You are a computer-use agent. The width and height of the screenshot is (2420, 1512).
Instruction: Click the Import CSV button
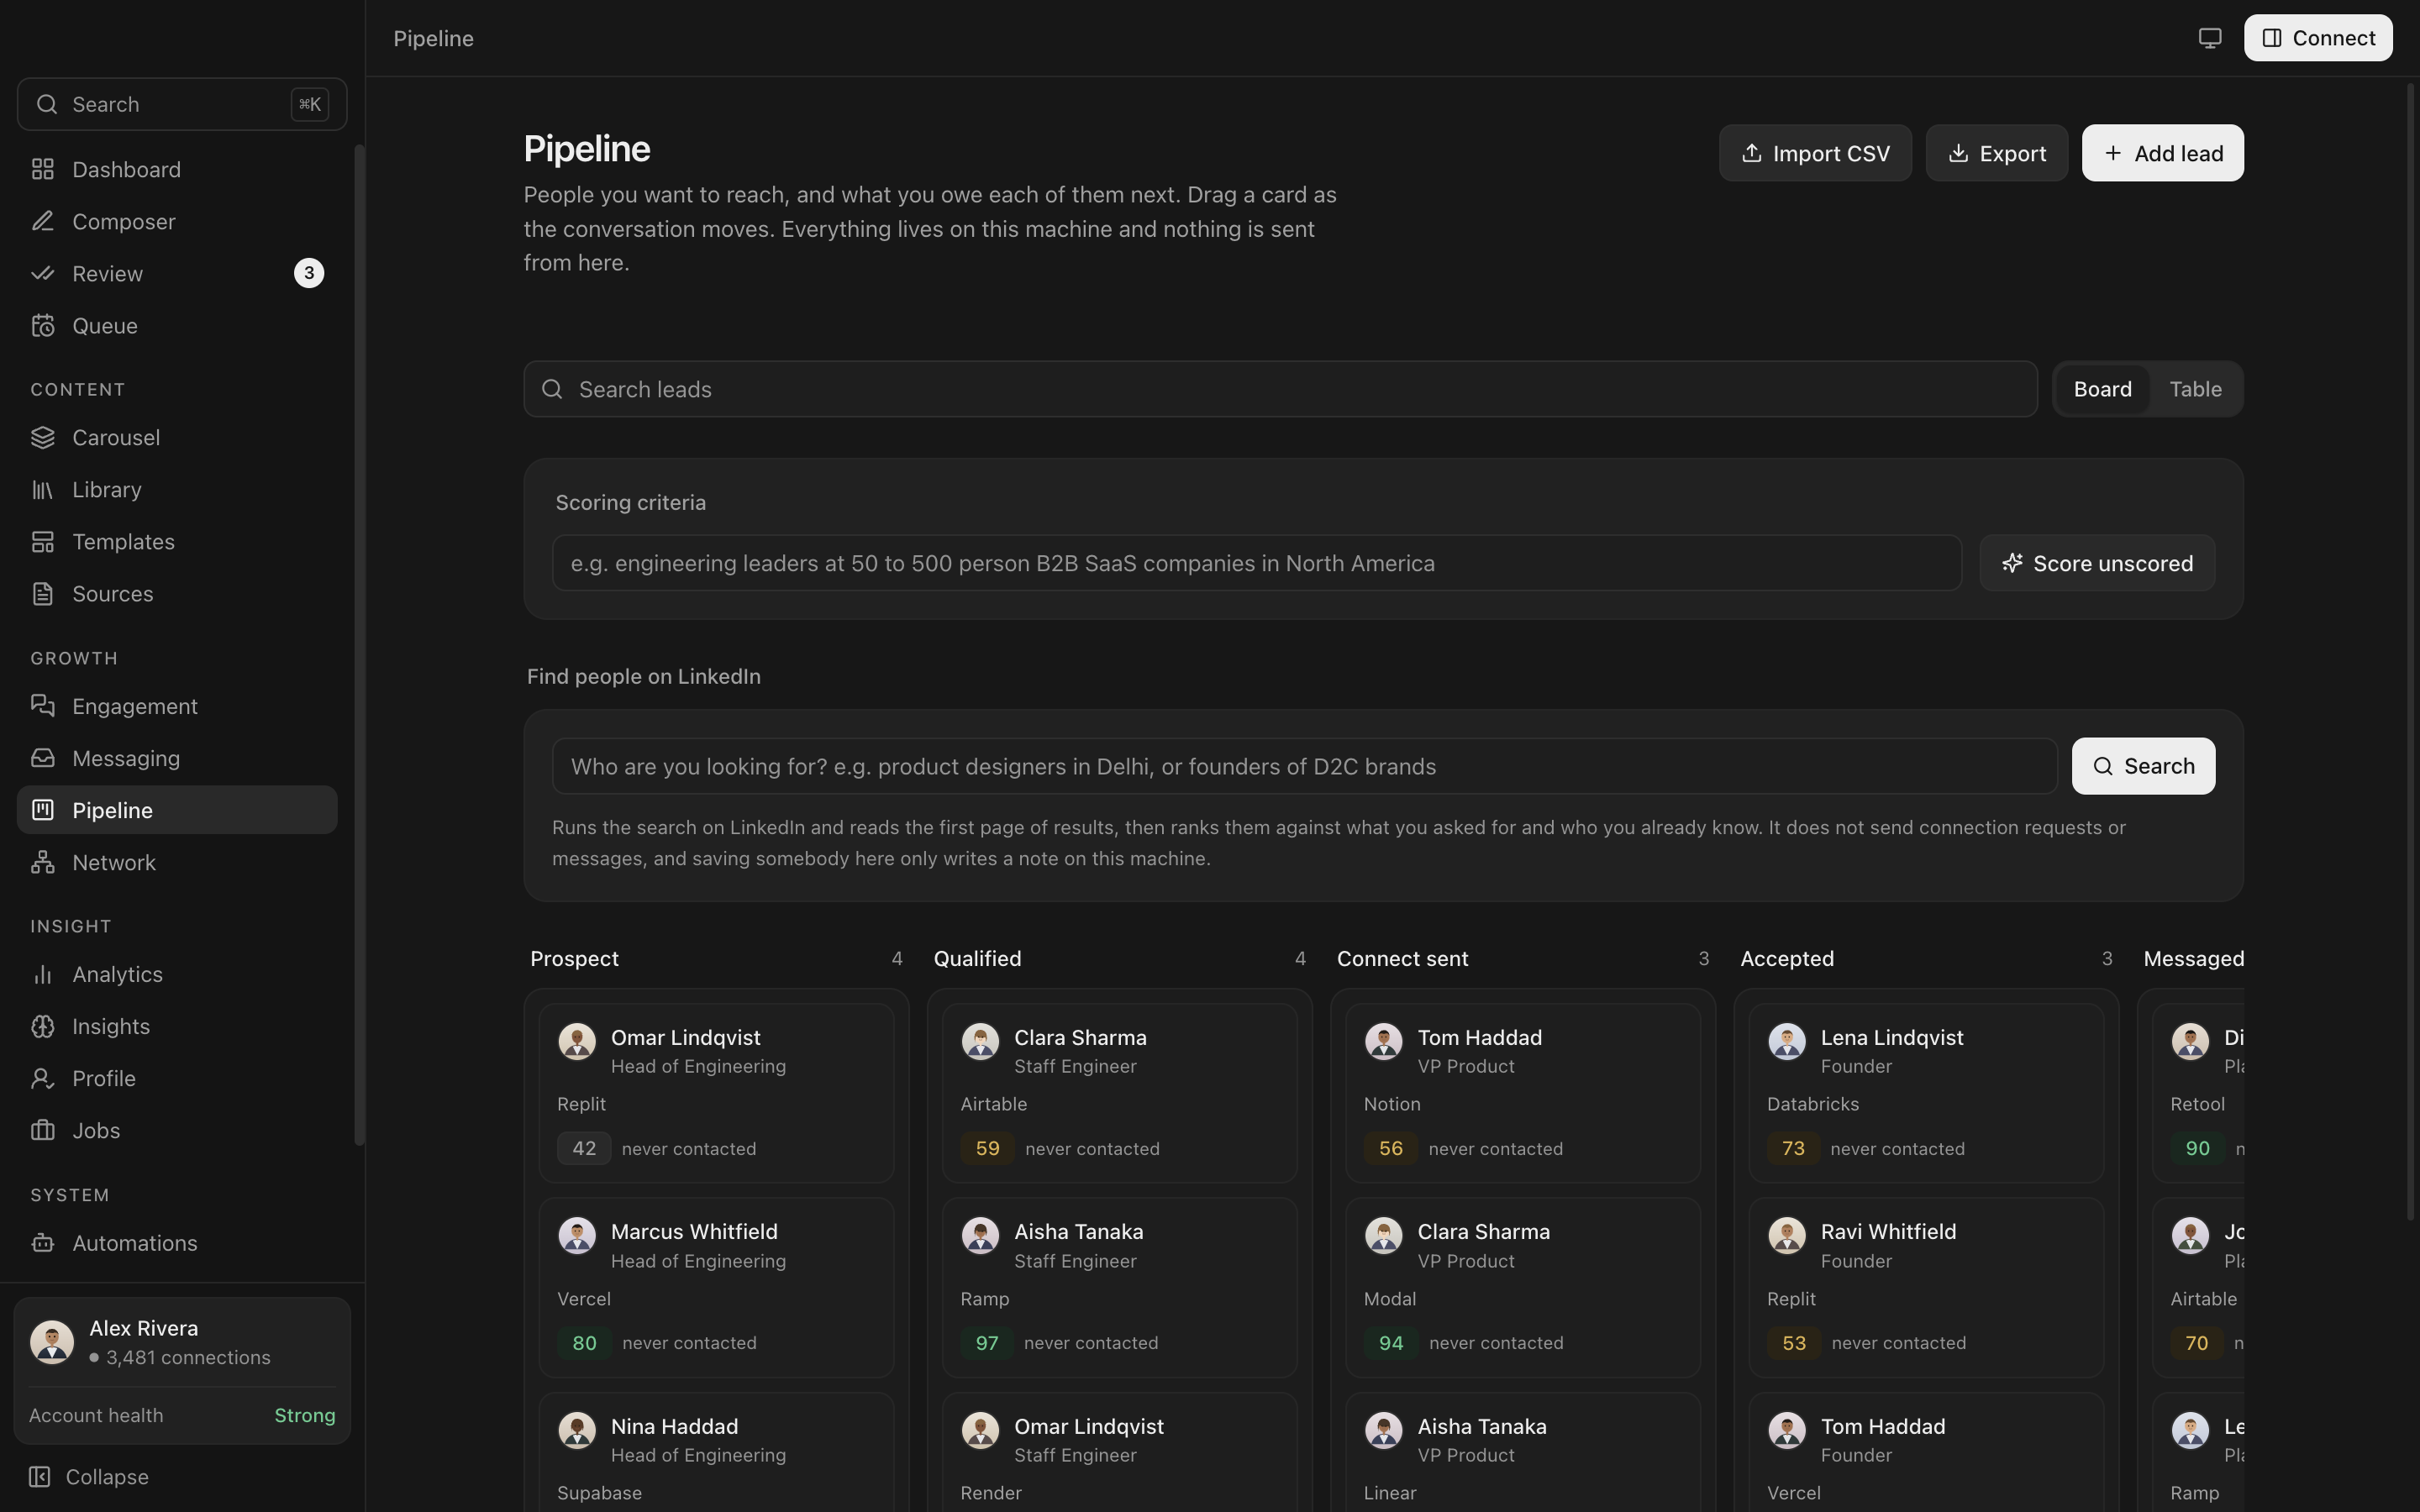click(x=1815, y=153)
